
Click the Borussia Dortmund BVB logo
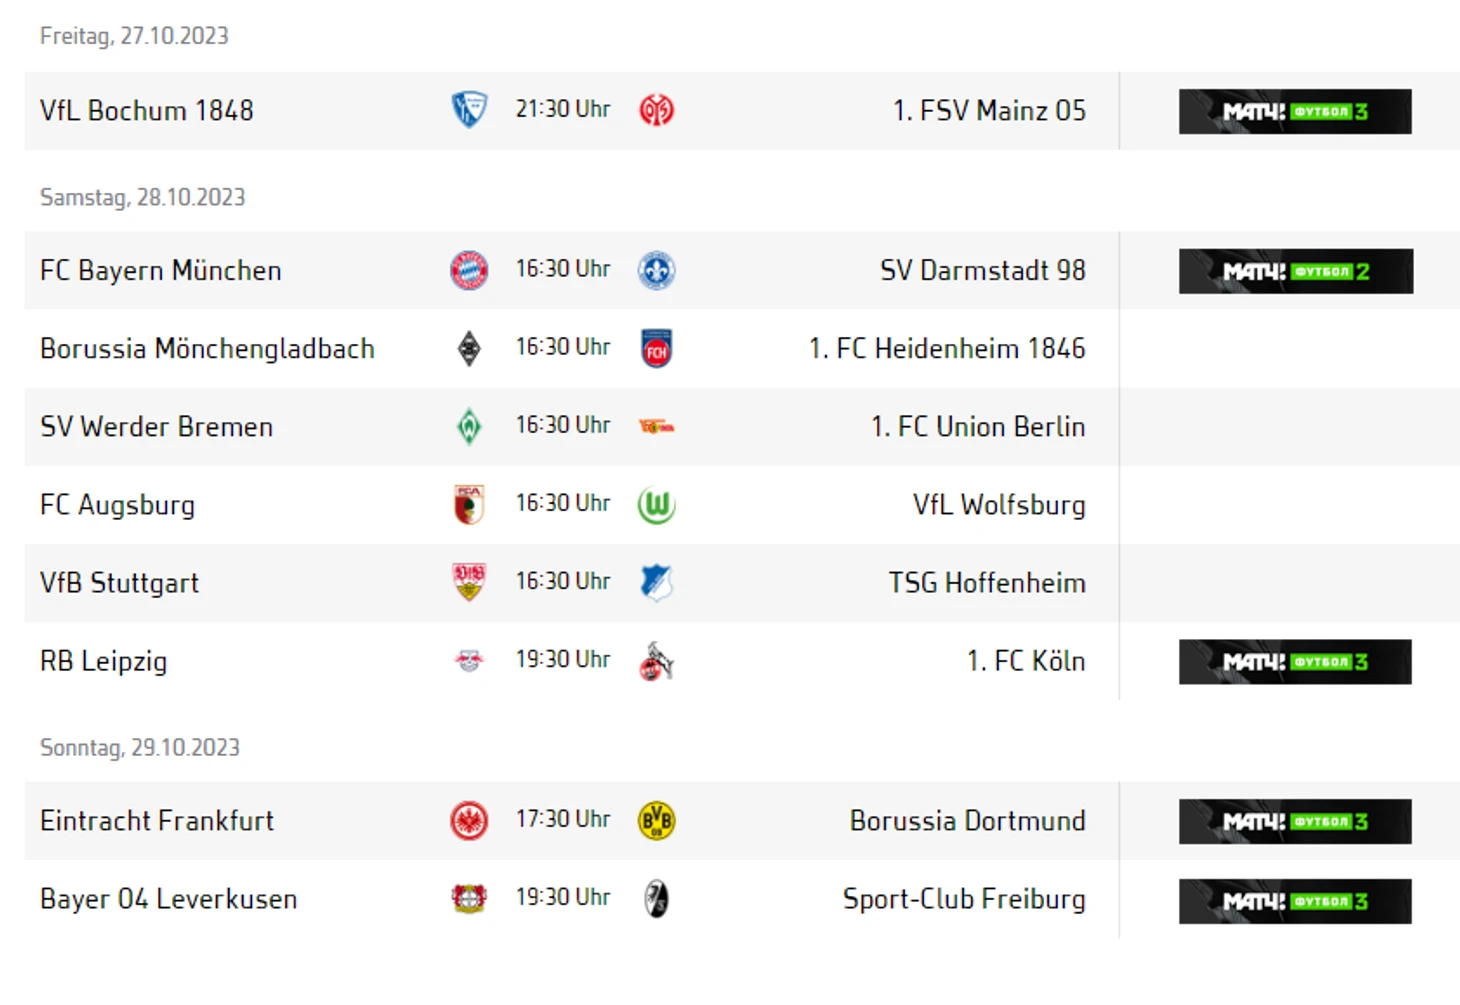tap(656, 821)
